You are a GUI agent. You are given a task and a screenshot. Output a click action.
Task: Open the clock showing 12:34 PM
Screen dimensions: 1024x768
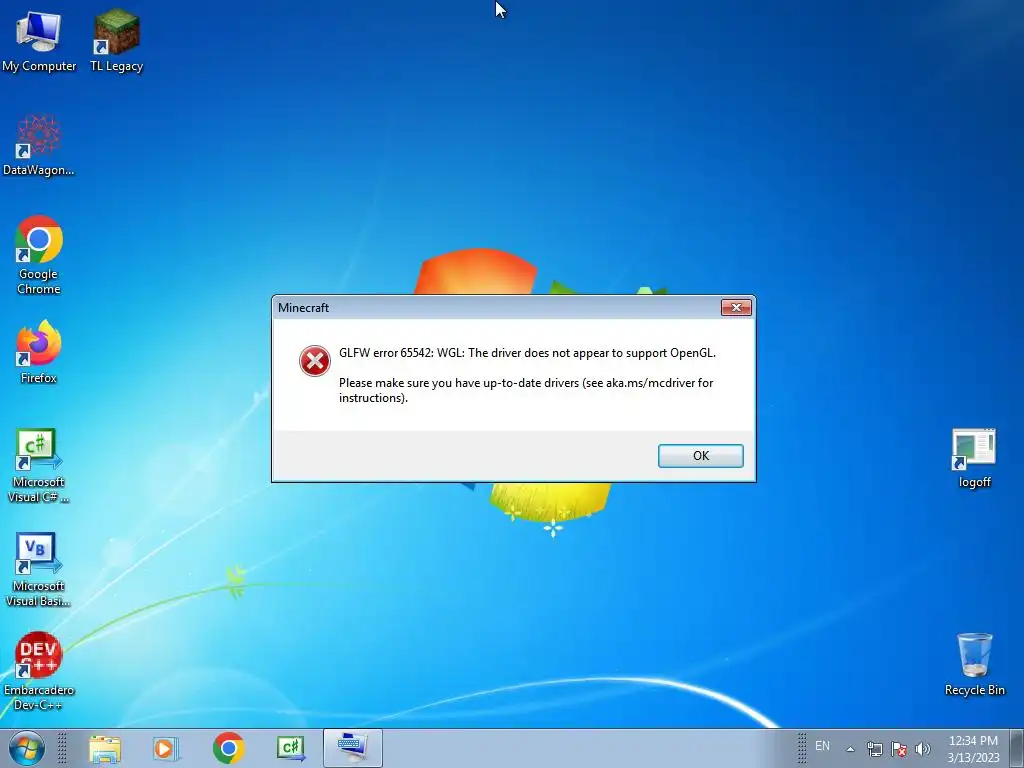coord(973,749)
